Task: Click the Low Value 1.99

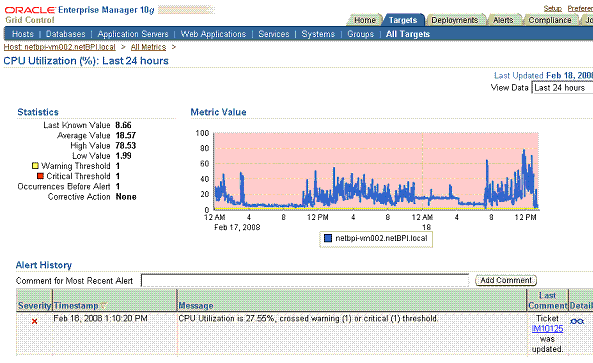Action: 123,156
